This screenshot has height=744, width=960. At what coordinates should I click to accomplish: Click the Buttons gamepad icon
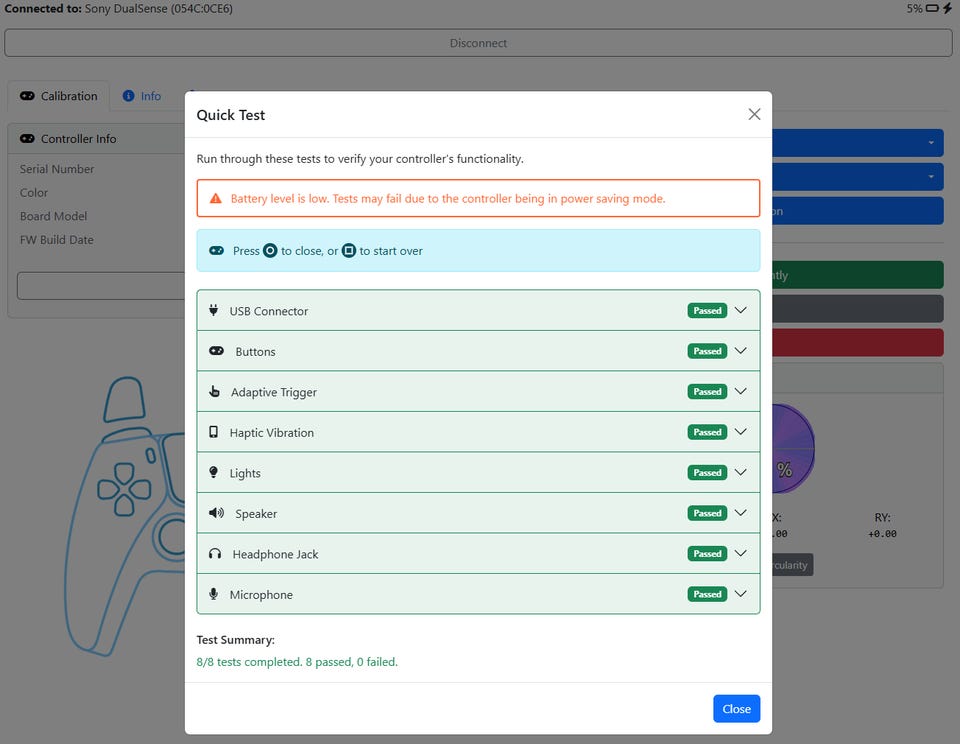tap(216, 351)
